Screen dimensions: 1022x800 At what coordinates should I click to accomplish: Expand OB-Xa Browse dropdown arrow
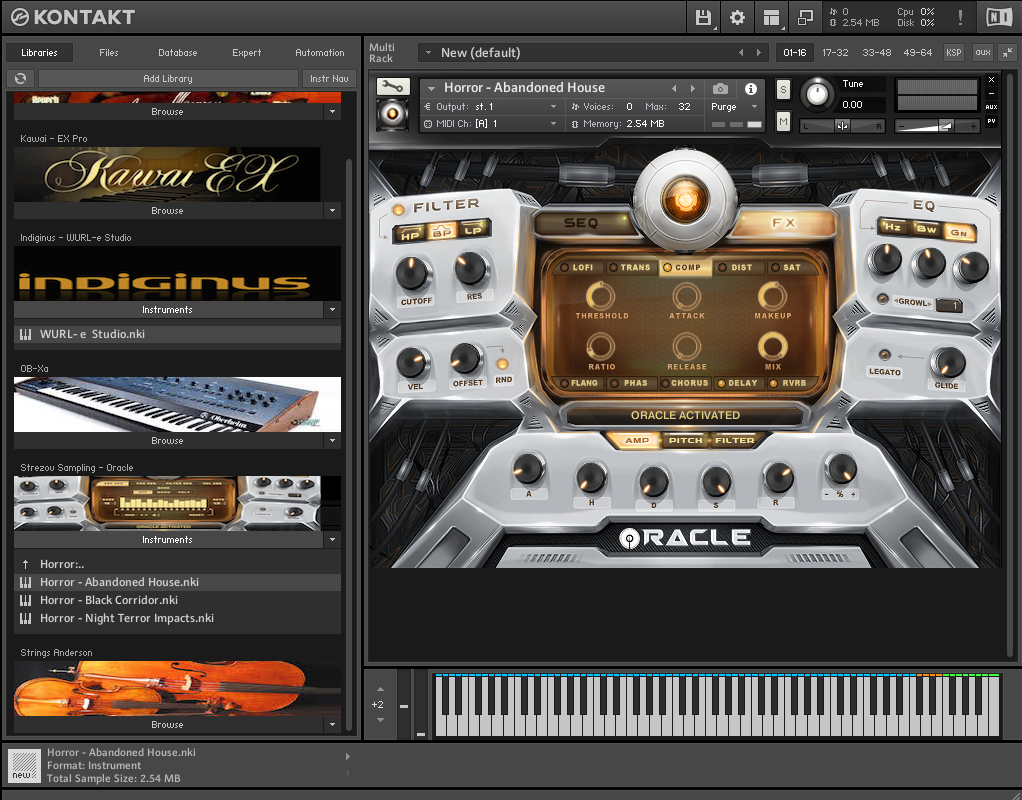tap(332, 441)
